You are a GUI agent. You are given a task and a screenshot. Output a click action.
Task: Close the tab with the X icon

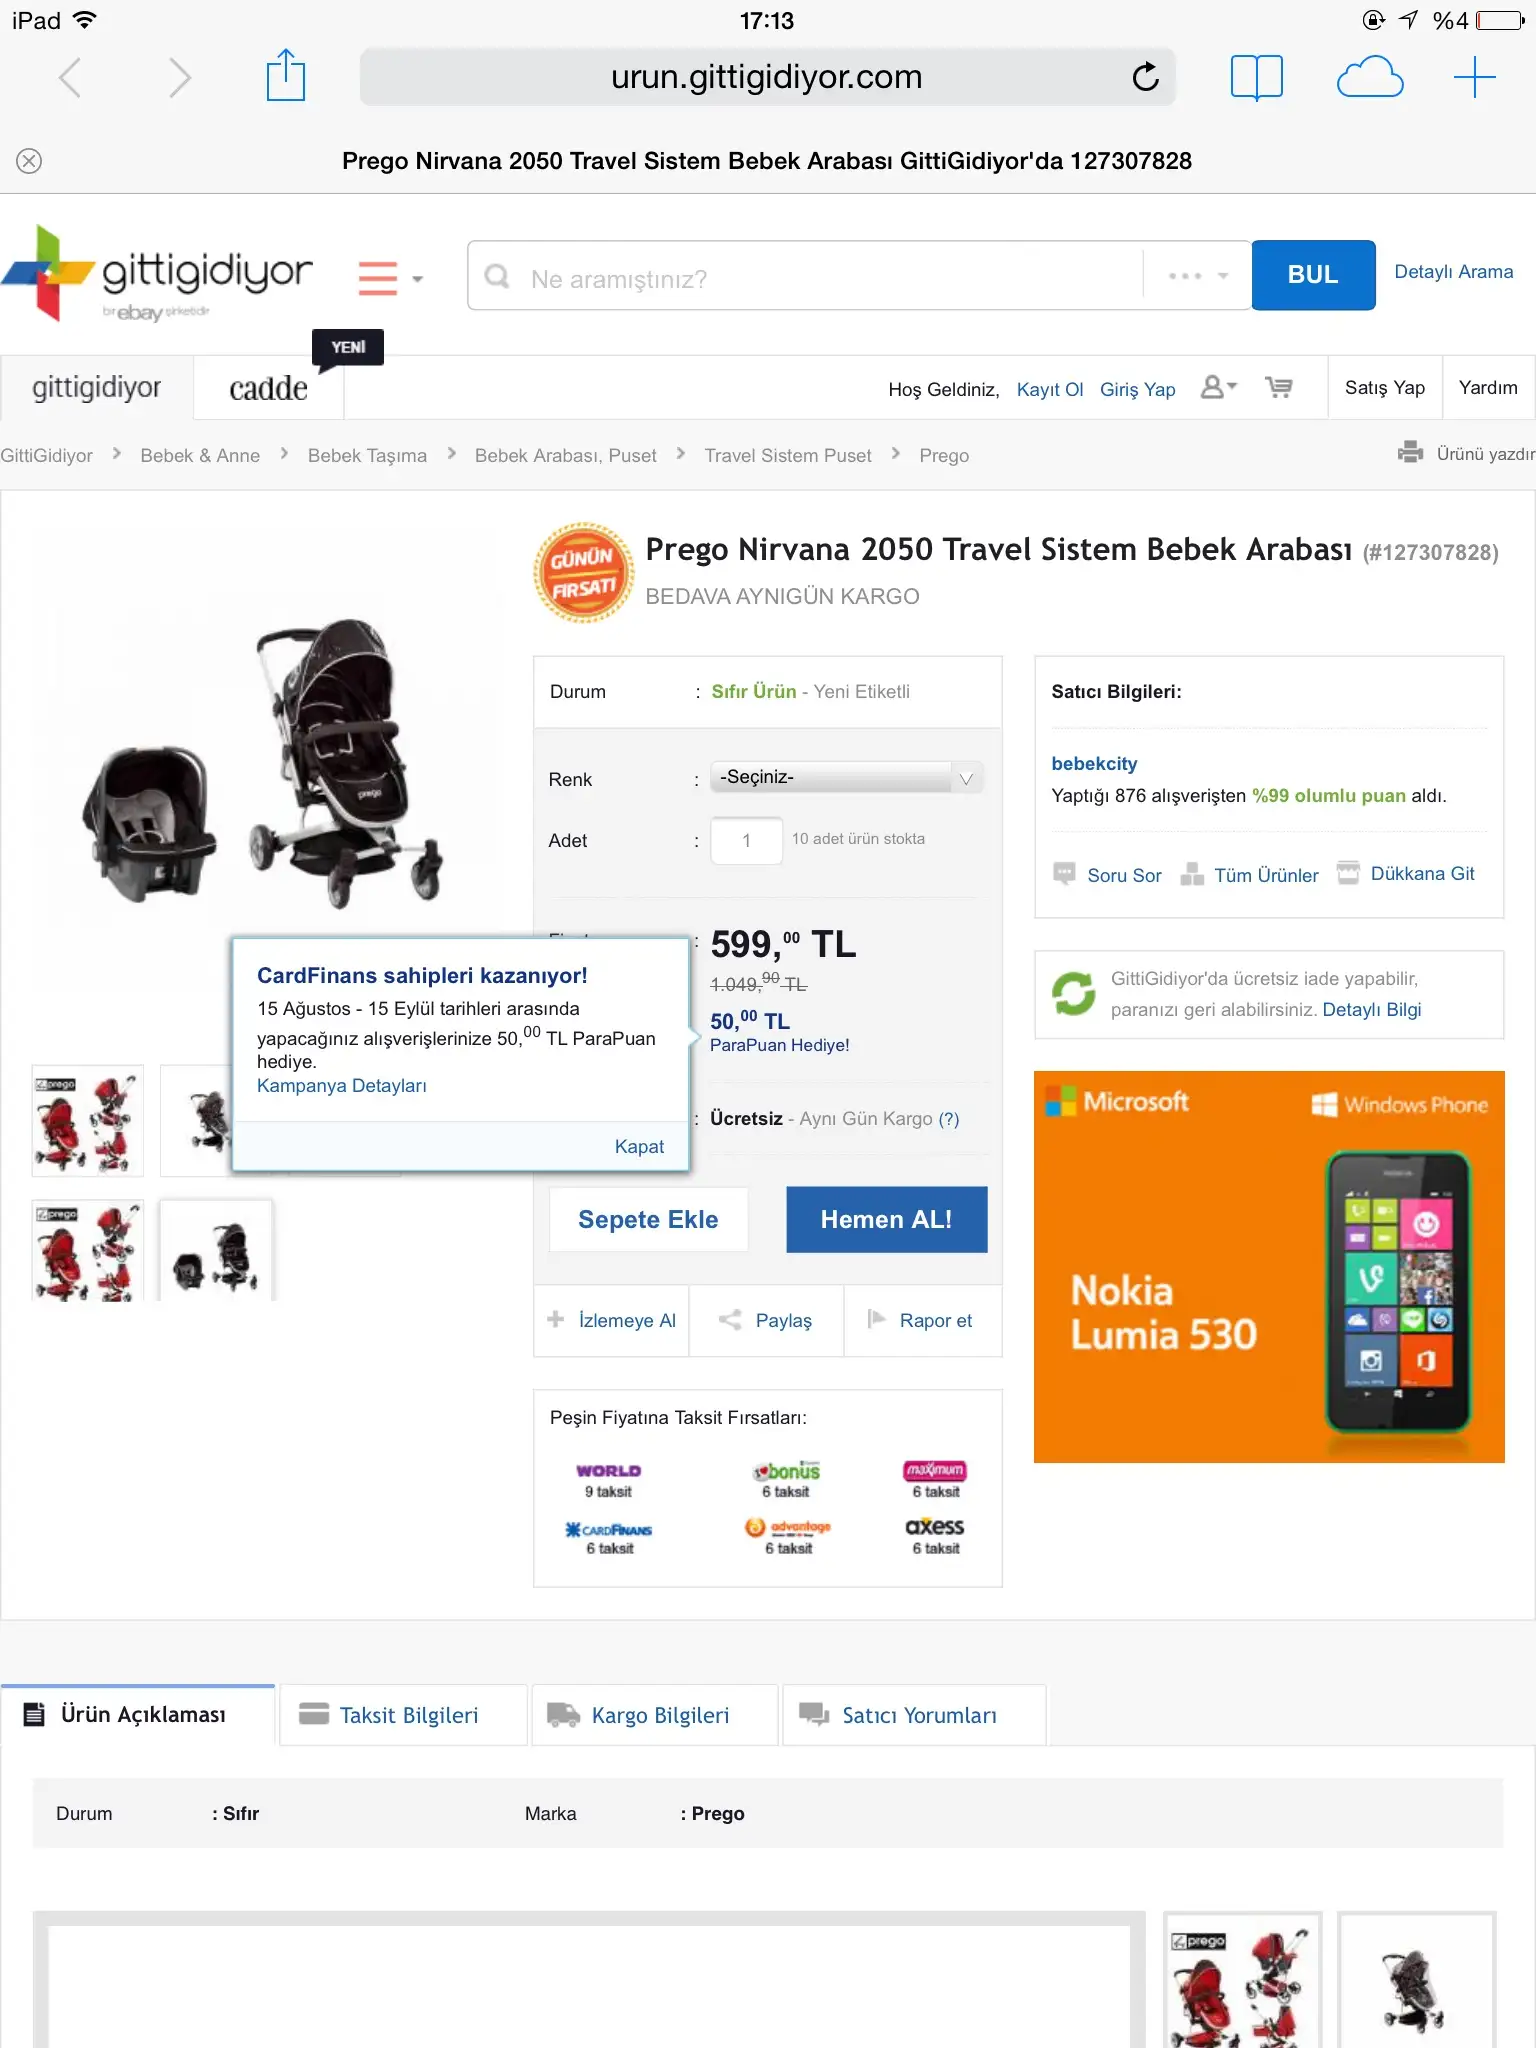(x=29, y=161)
